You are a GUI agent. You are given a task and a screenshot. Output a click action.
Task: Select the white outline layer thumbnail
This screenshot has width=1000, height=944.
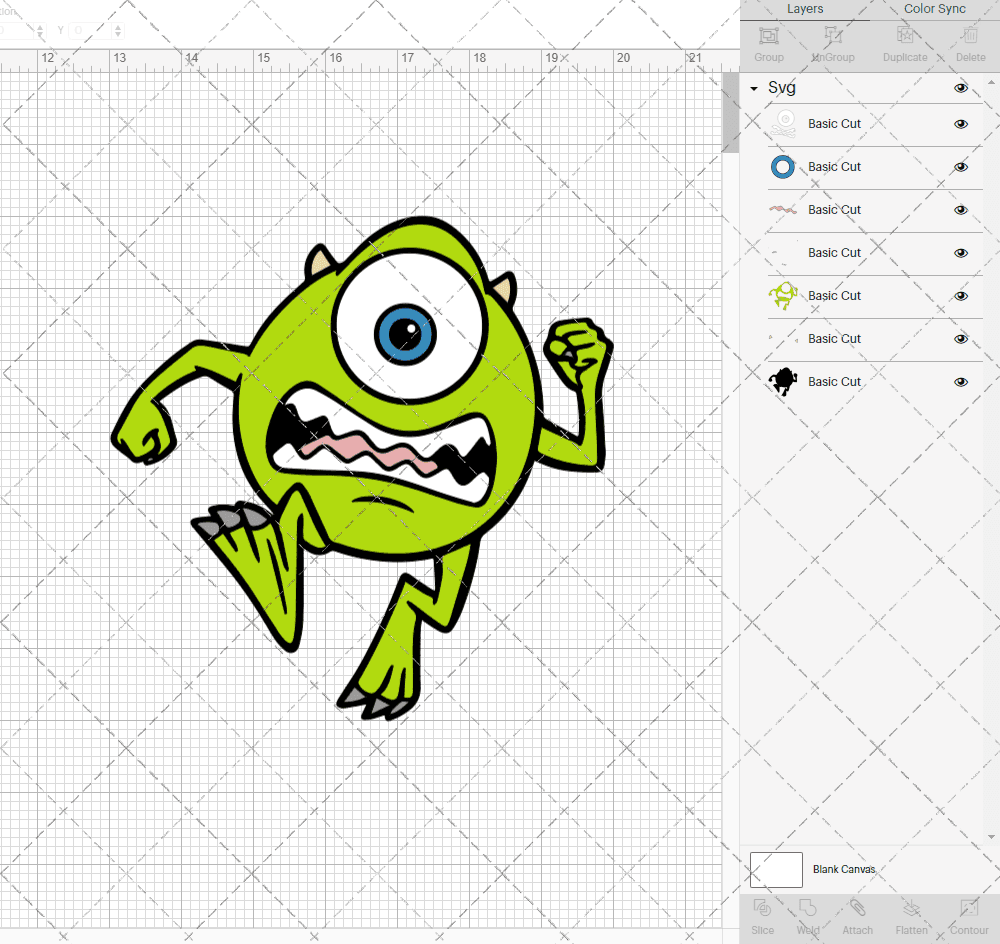coord(783,124)
